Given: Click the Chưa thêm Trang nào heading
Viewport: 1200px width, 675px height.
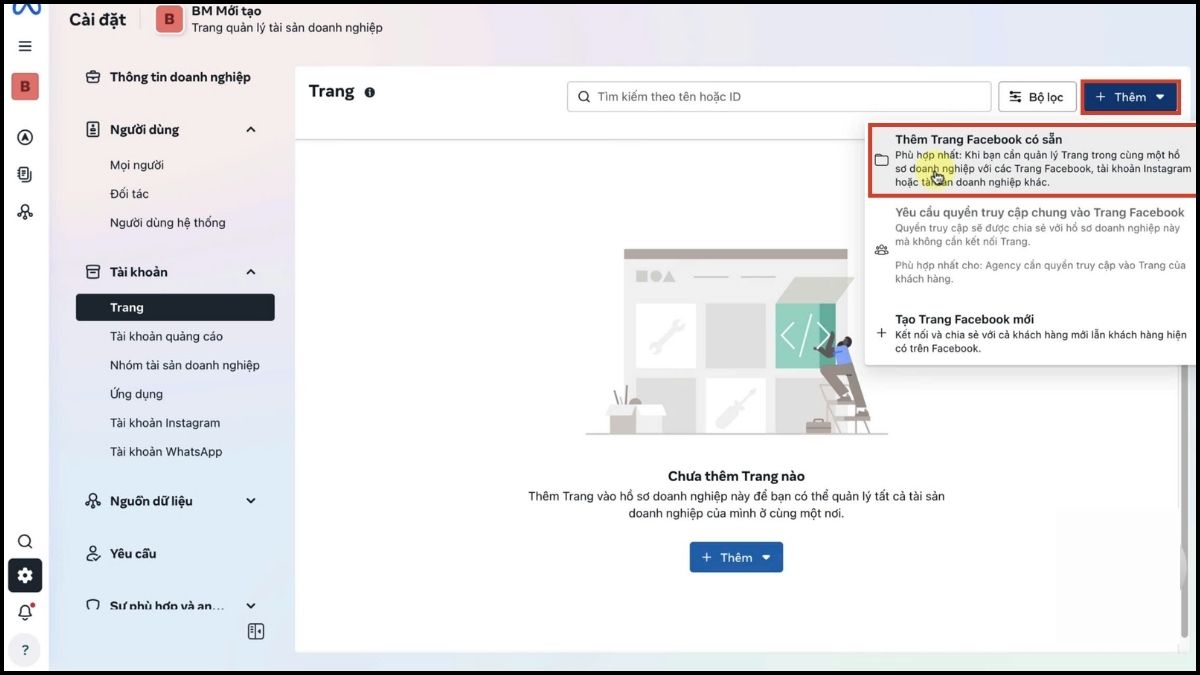Looking at the screenshot, I should coord(736,476).
